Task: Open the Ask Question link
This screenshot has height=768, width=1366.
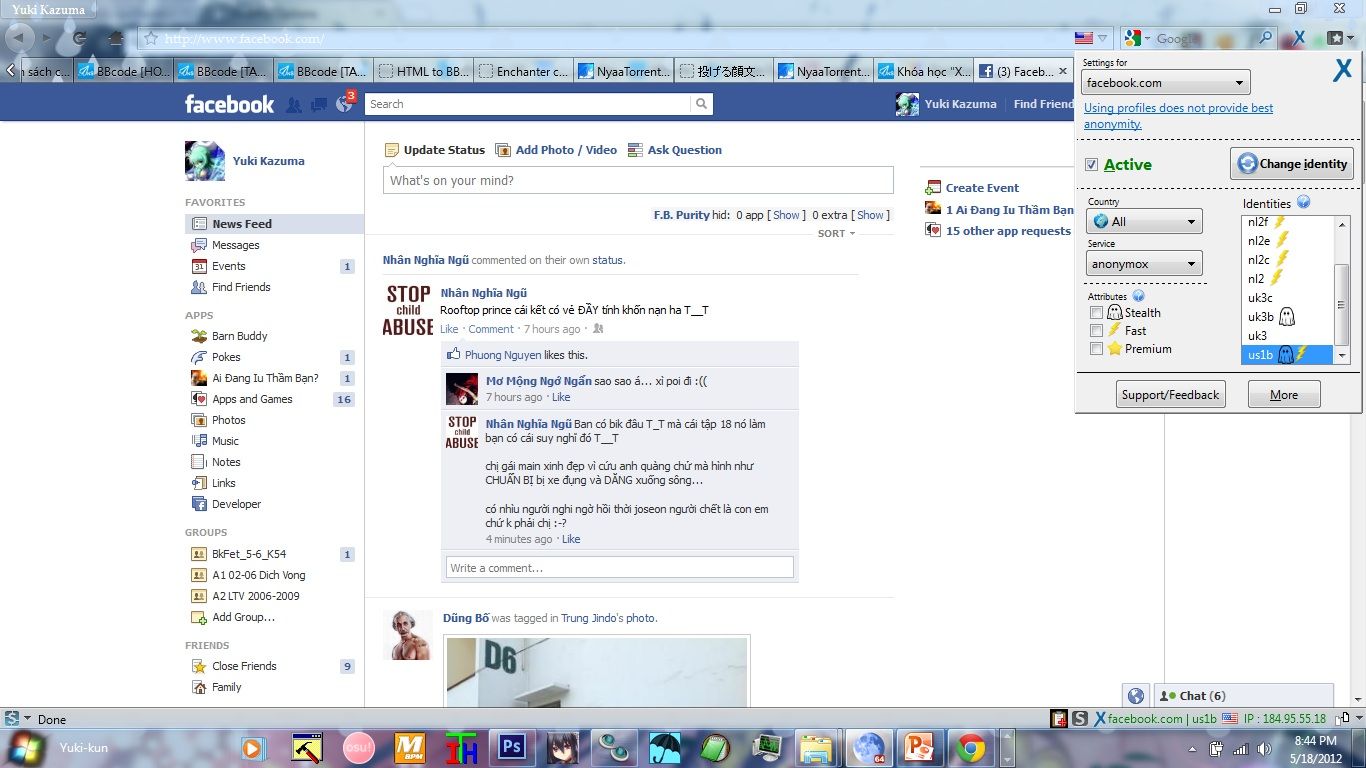Action: tap(684, 150)
